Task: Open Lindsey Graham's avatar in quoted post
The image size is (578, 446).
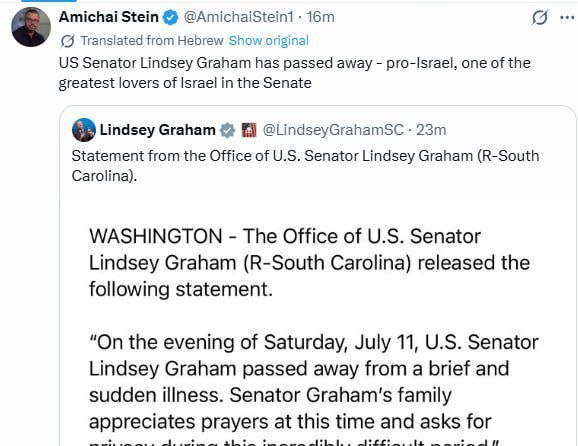Action: click(84, 130)
